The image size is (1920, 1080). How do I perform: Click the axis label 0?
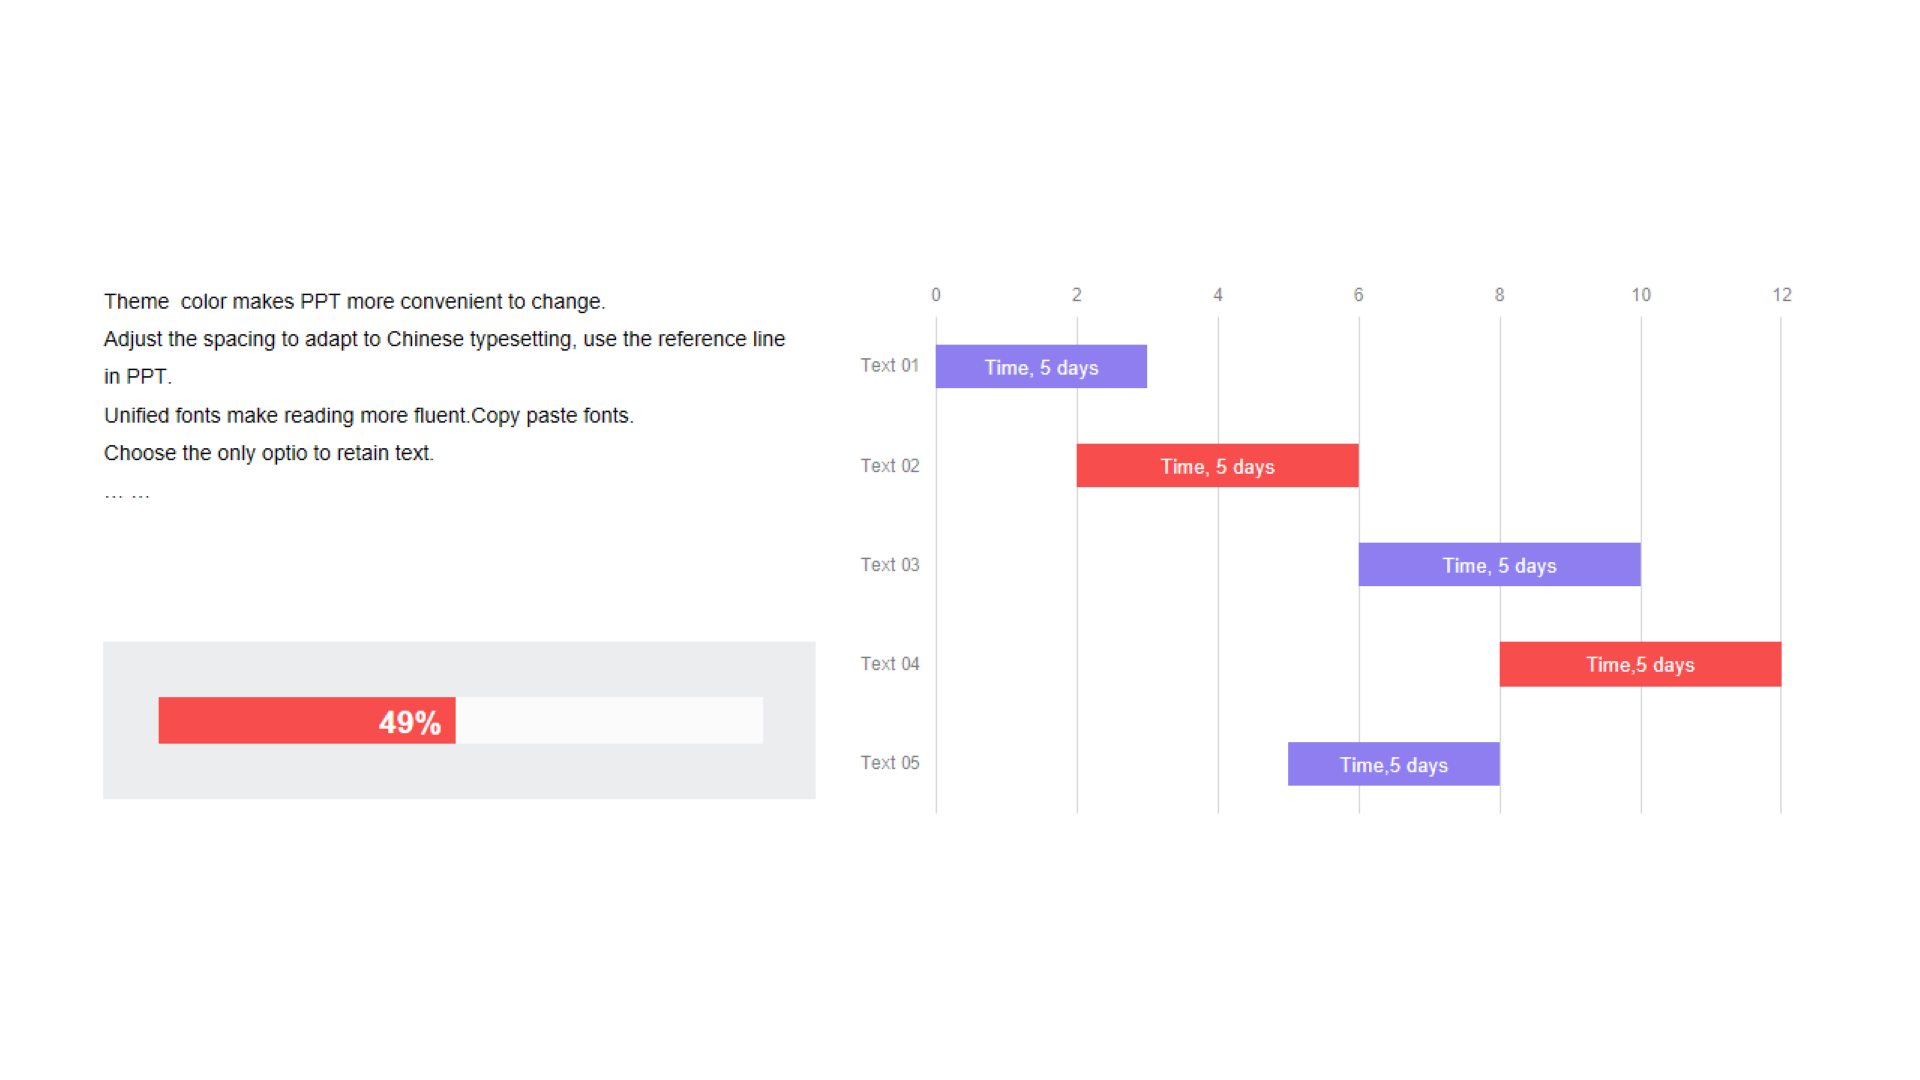coord(936,295)
